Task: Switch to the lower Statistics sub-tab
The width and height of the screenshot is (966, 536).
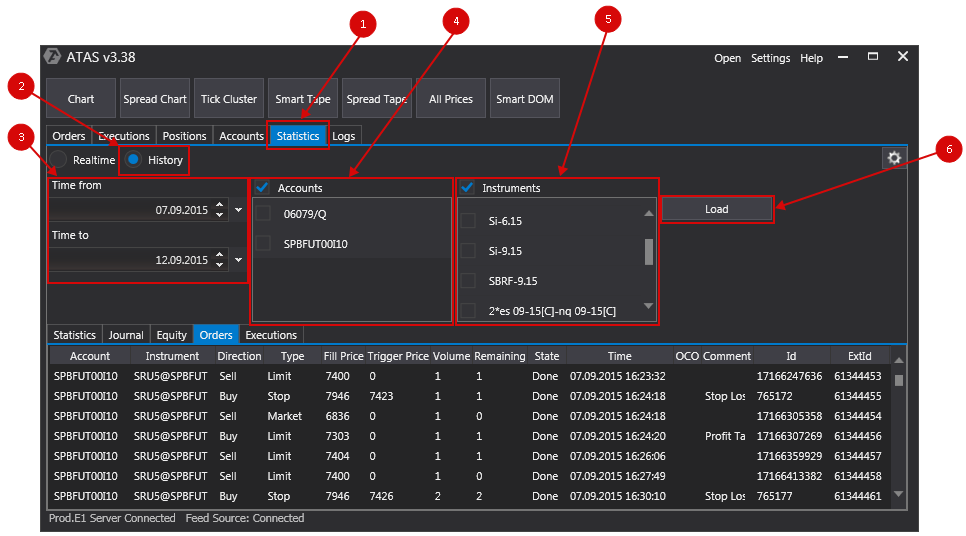Action: 75,335
